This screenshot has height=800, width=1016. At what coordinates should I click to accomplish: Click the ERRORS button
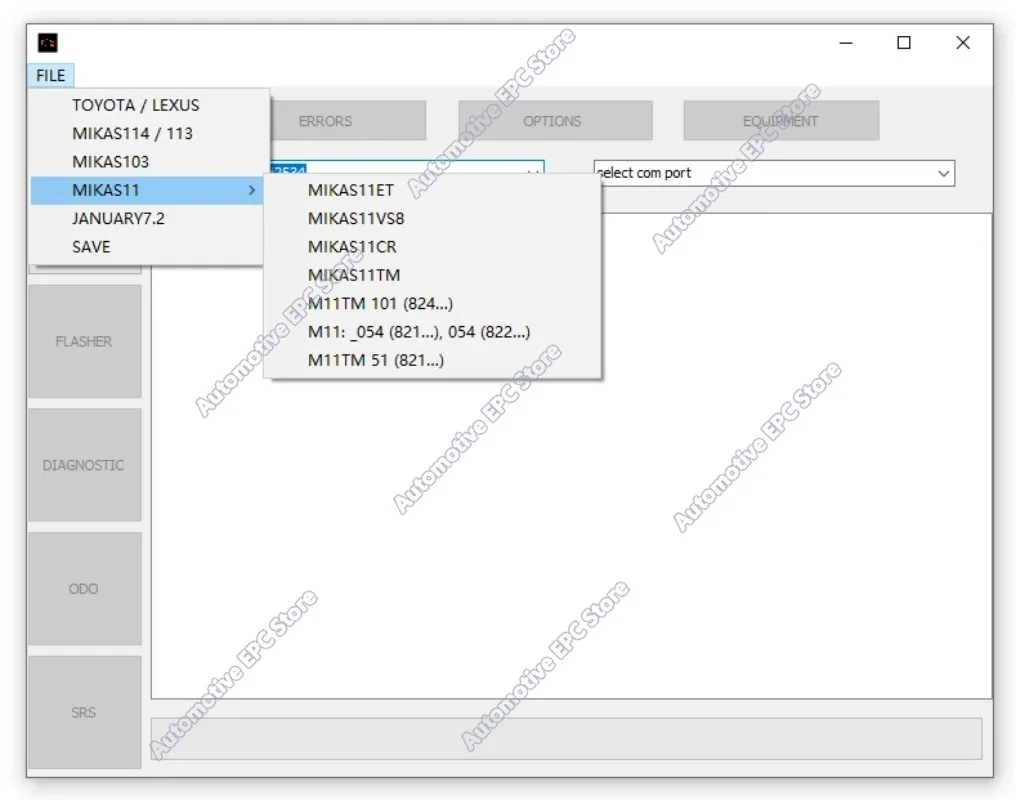click(x=348, y=120)
